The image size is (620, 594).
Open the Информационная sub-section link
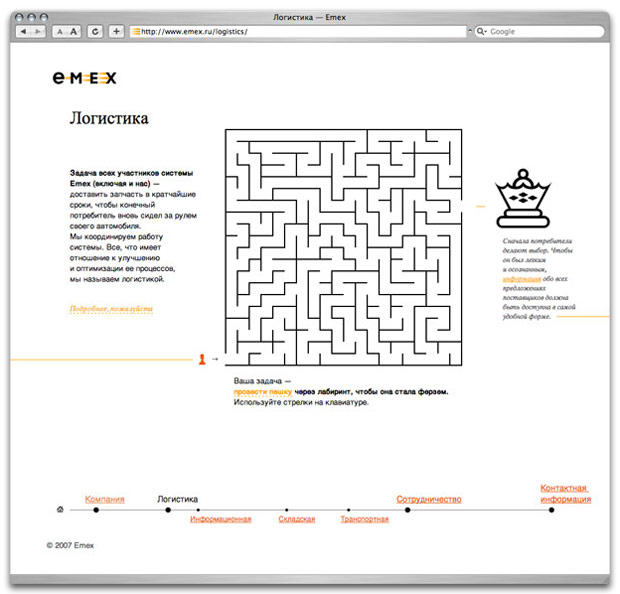[220, 519]
